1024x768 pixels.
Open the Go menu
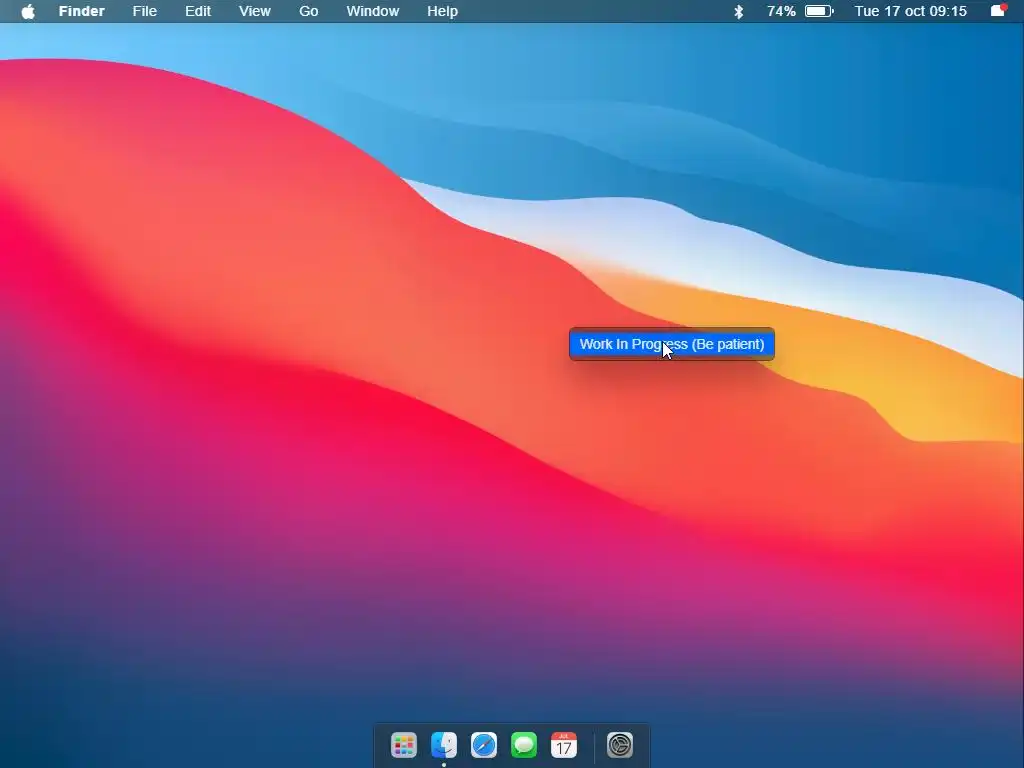click(x=308, y=11)
